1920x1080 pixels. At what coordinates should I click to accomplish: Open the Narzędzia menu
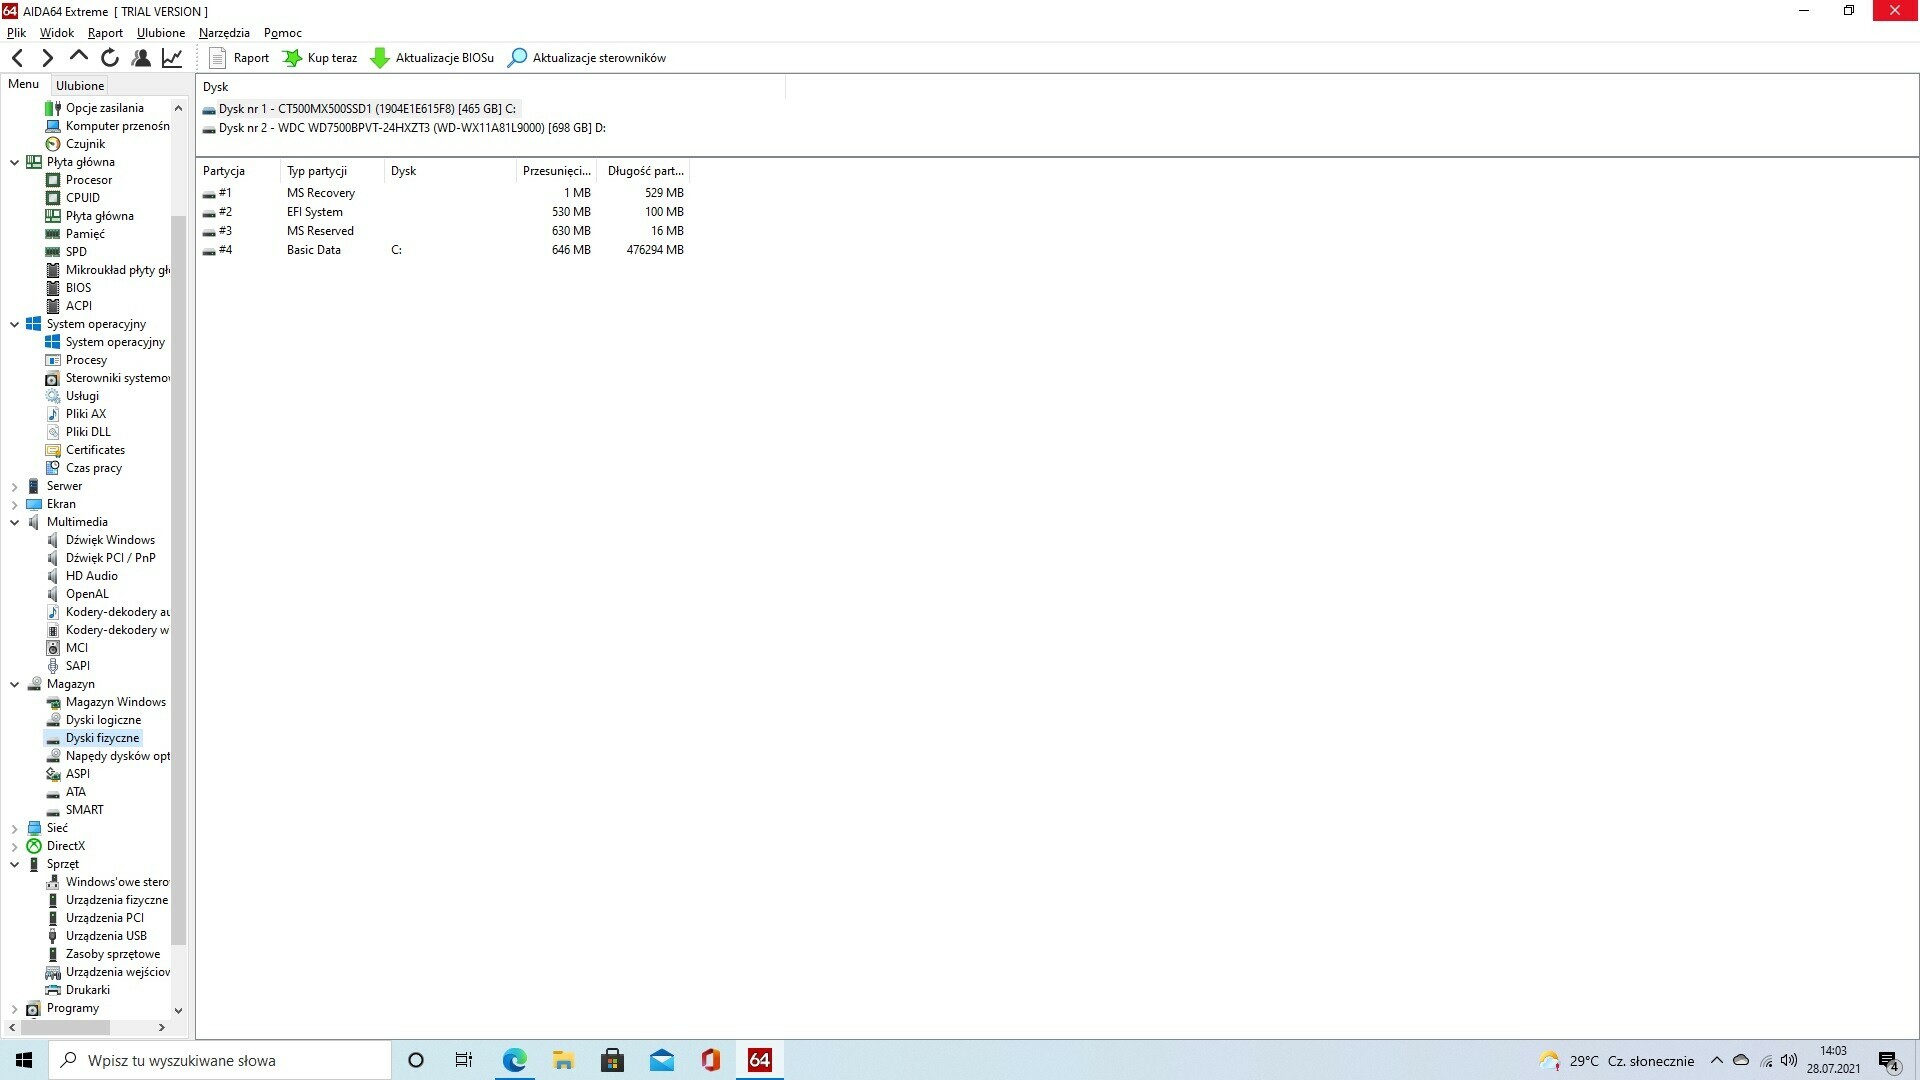click(x=224, y=33)
